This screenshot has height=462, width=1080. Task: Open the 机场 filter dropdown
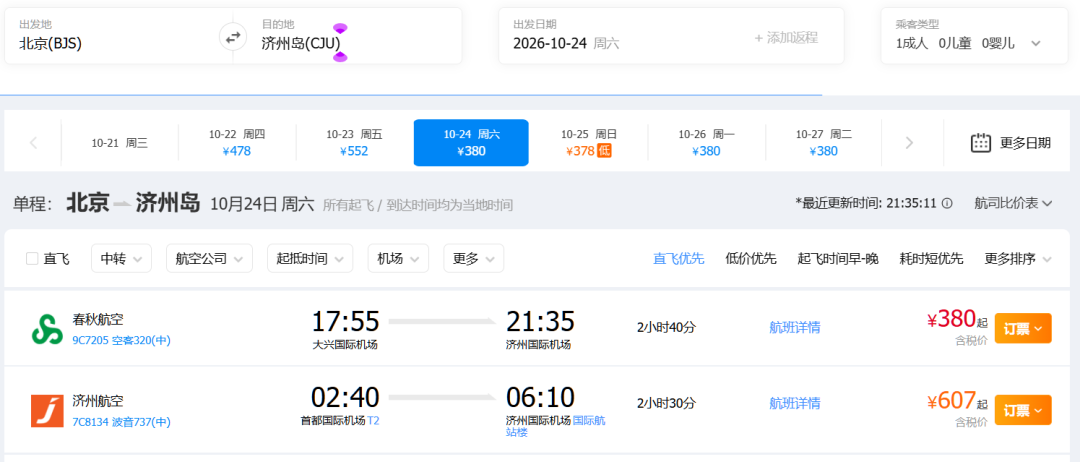pos(398,259)
